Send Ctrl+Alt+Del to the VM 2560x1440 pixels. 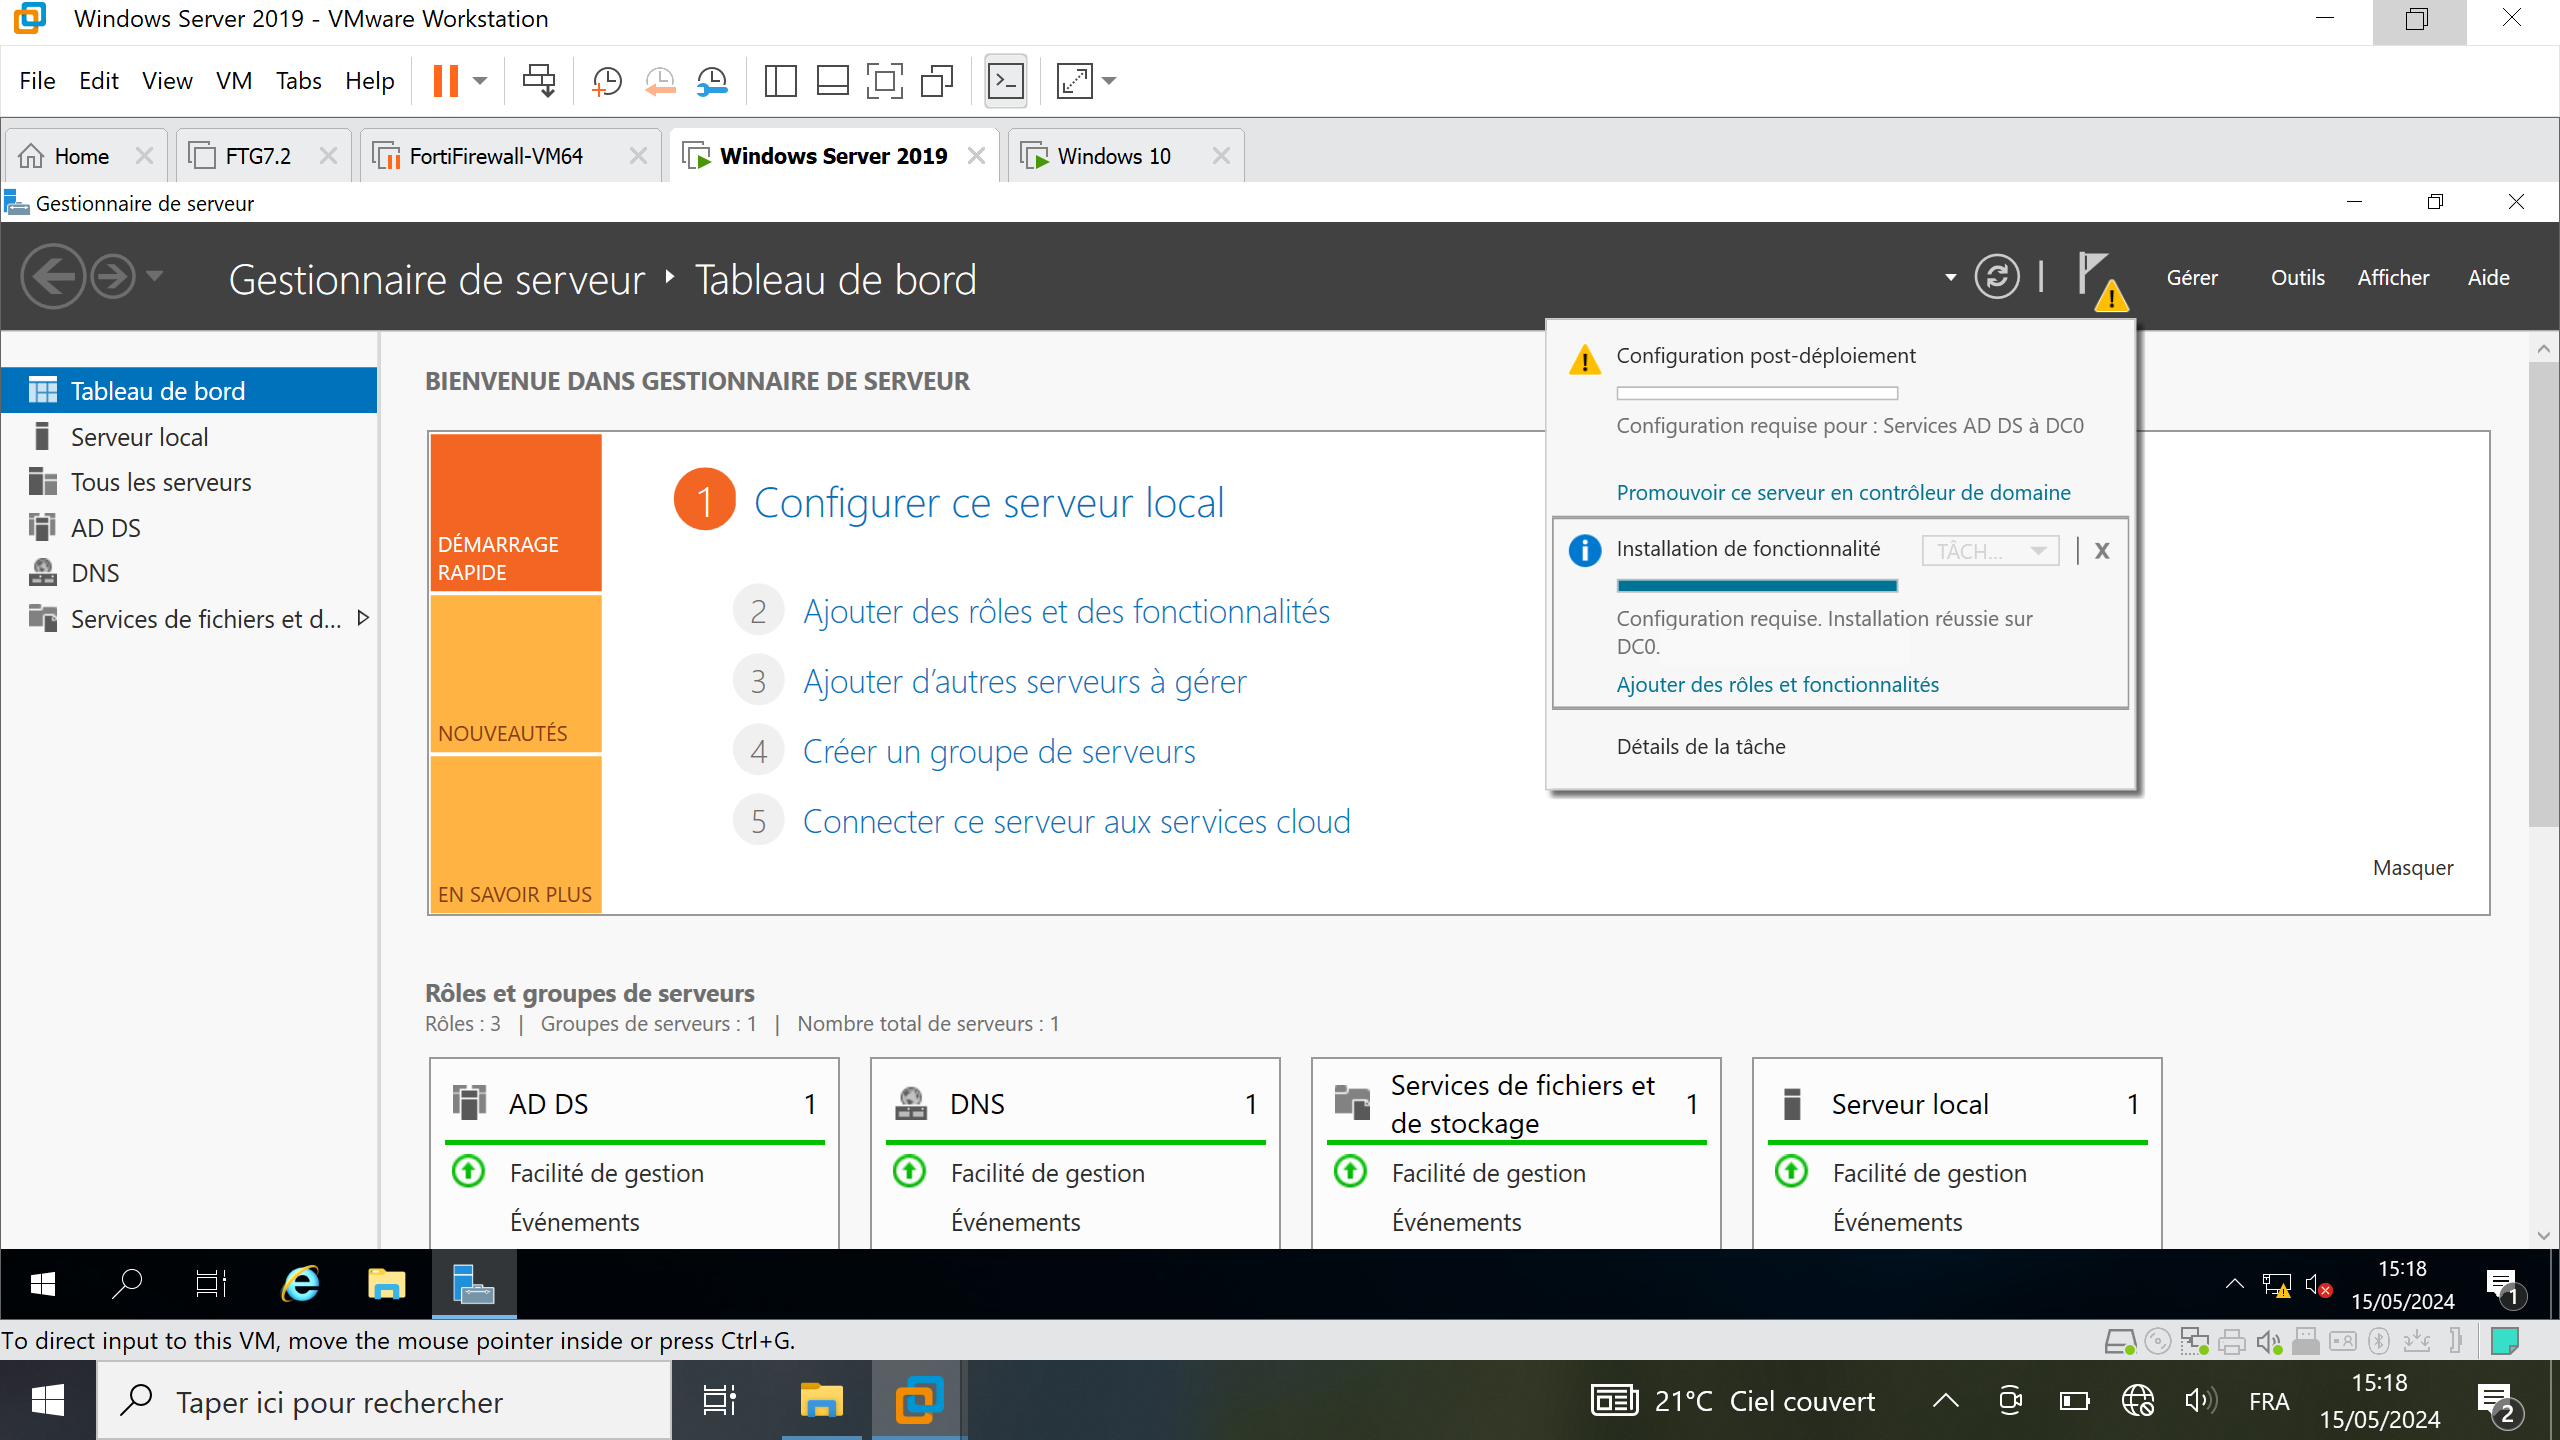click(x=539, y=81)
